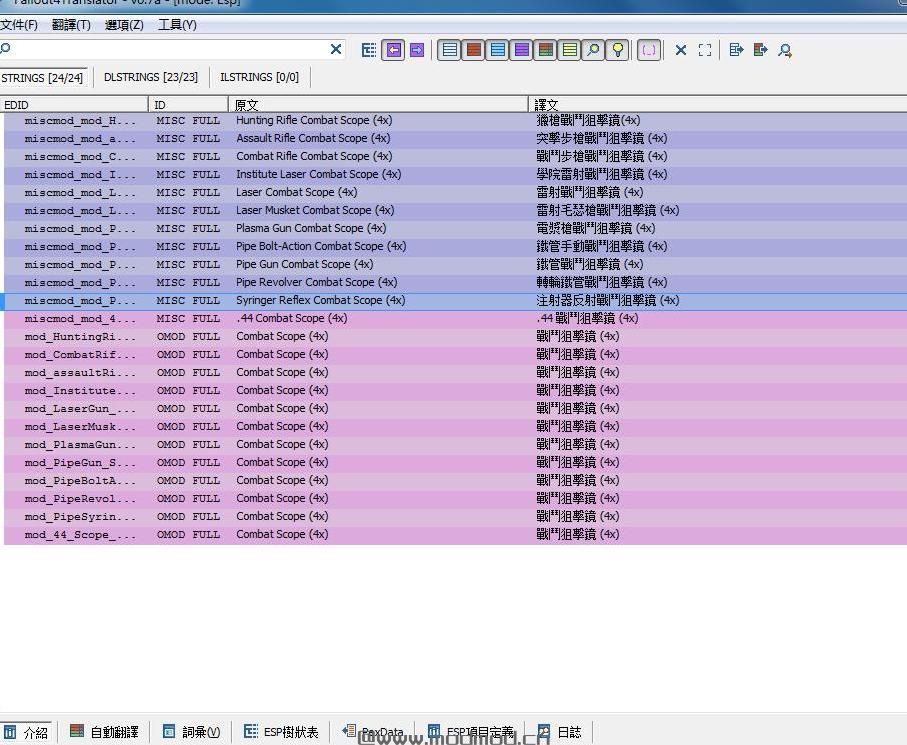Click the mod_CombatRif... EDID cell
Screen dimensions: 907x745
coord(80,355)
